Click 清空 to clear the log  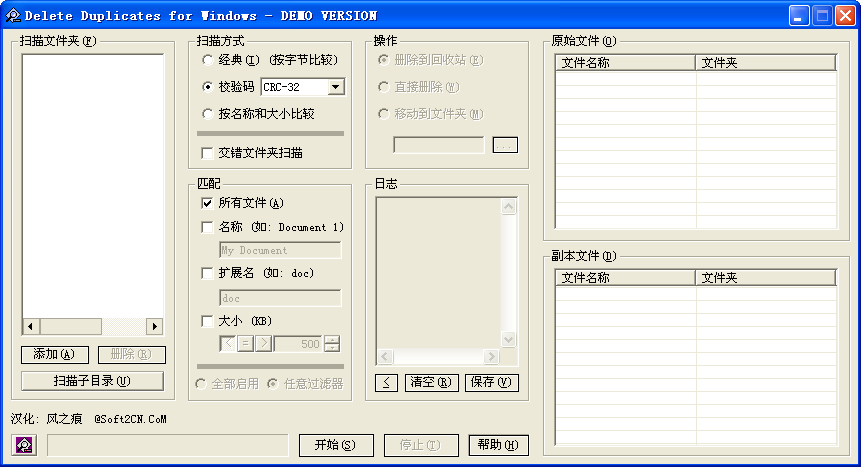[x=430, y=382]
